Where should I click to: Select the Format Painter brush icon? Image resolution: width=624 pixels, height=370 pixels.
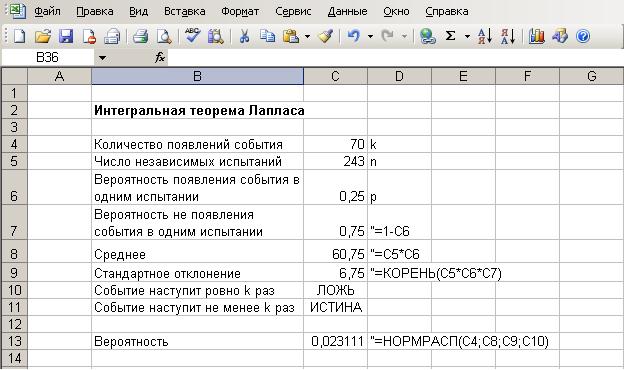(x=326, y=36)
